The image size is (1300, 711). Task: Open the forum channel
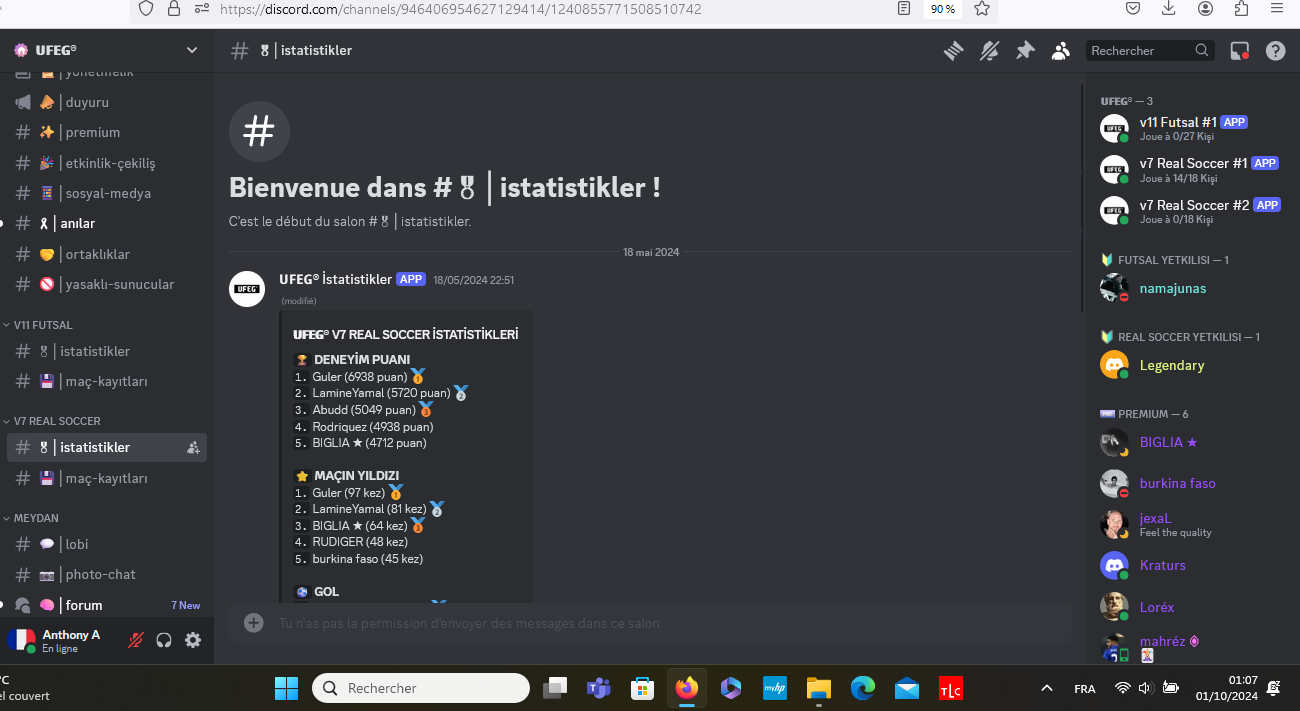pyautogui.click(x=107, y=605)
